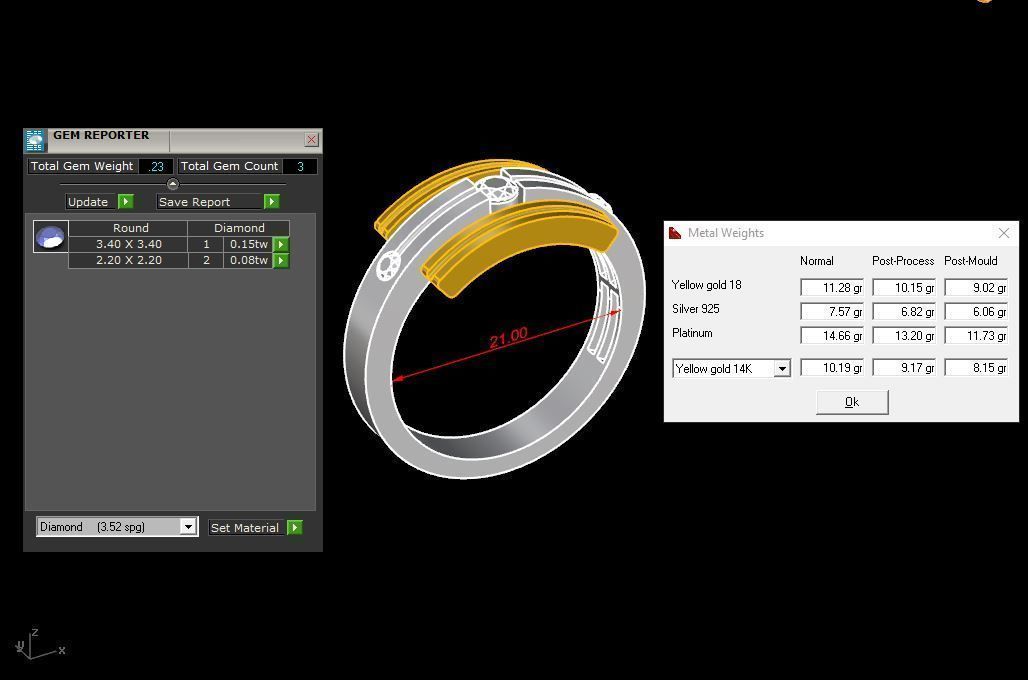The height and width of the screenshot is (680, 1028).
Task: Click the 21.00 dimension label on the ring
Action: click(508, 337)
